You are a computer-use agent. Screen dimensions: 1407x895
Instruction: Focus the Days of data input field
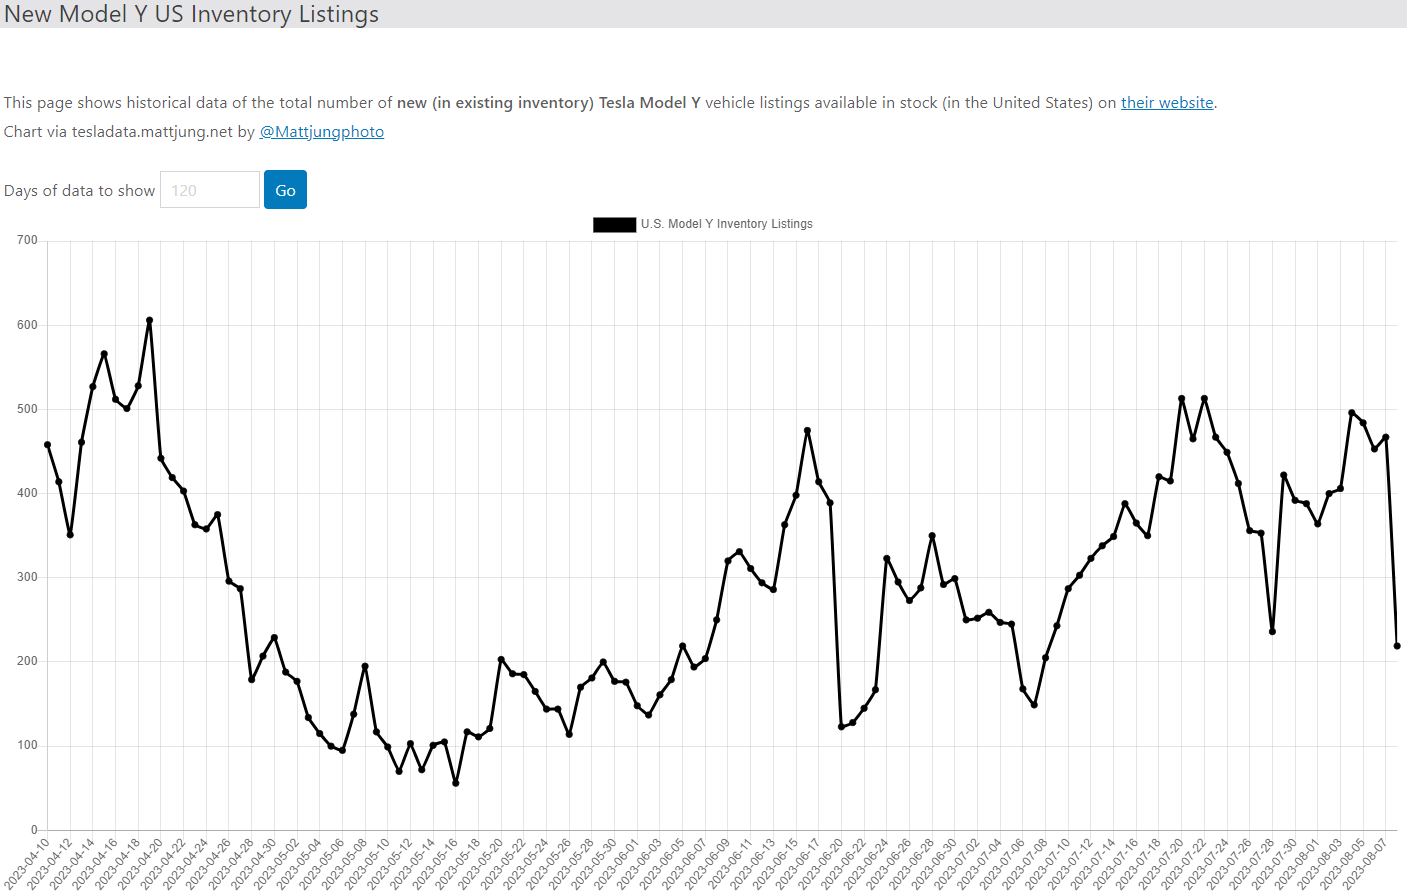(x=210, y=190)
